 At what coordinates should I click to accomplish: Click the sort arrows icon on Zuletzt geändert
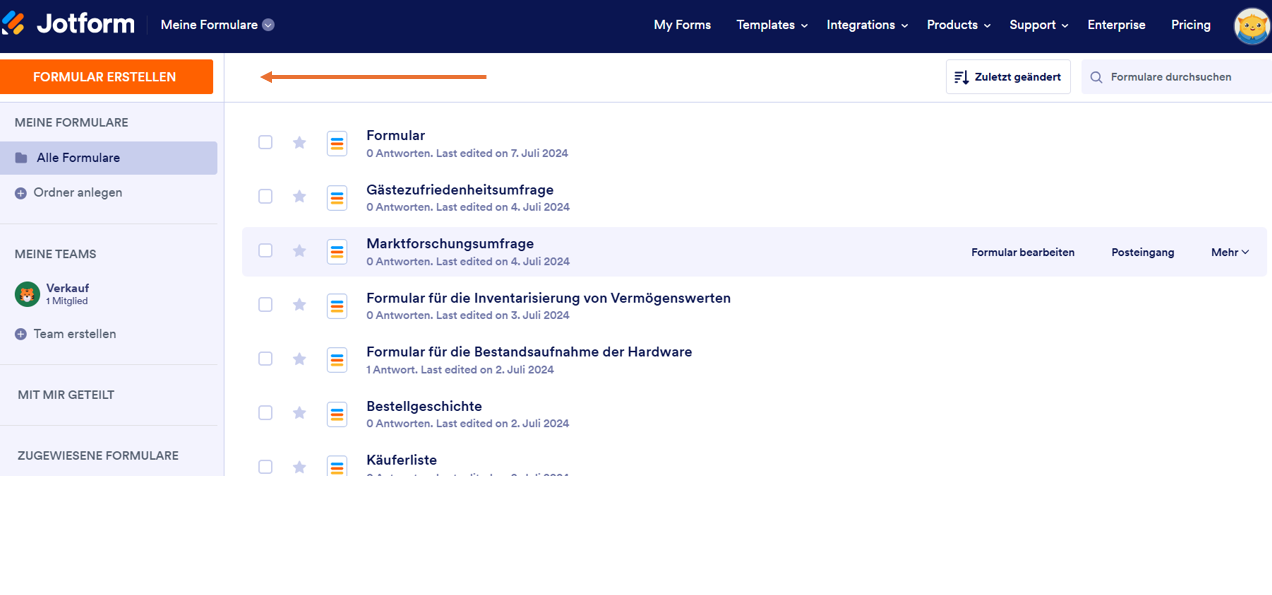coord(963,77)
